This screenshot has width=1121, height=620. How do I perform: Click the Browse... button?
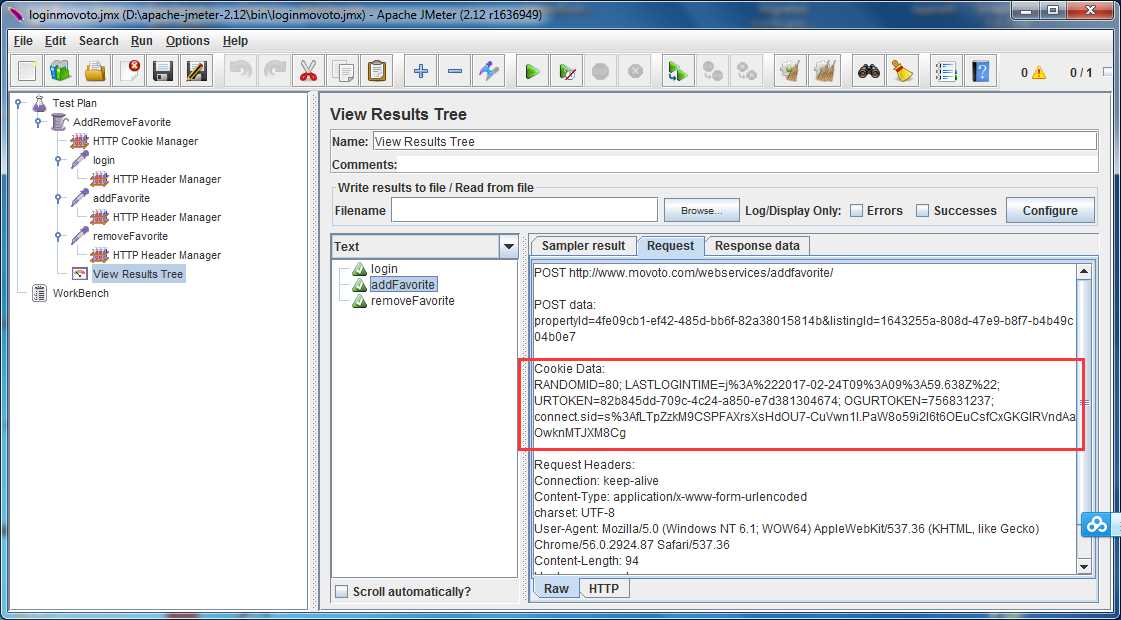701,211
